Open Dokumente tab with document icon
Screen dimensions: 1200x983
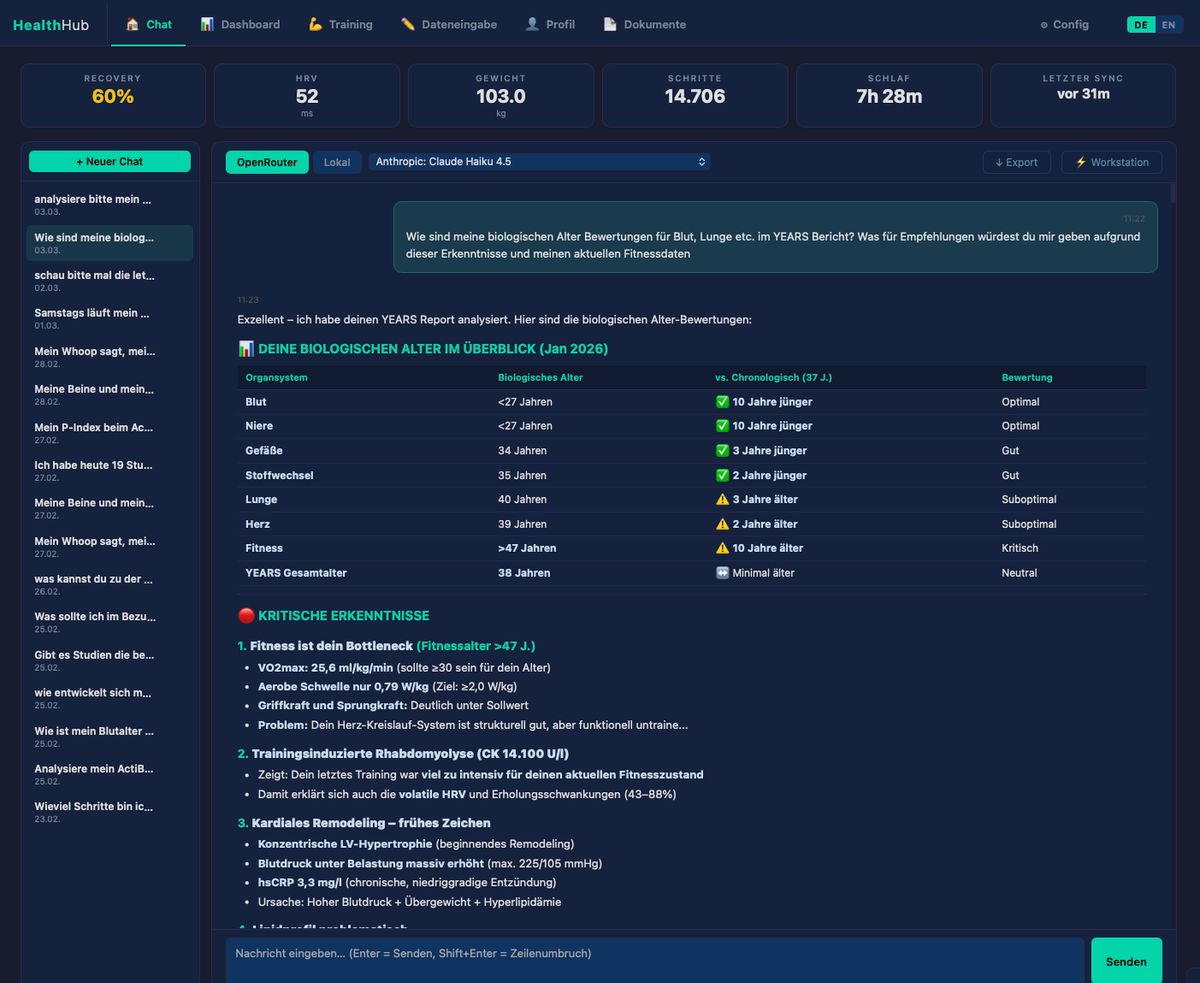(645, 25)
